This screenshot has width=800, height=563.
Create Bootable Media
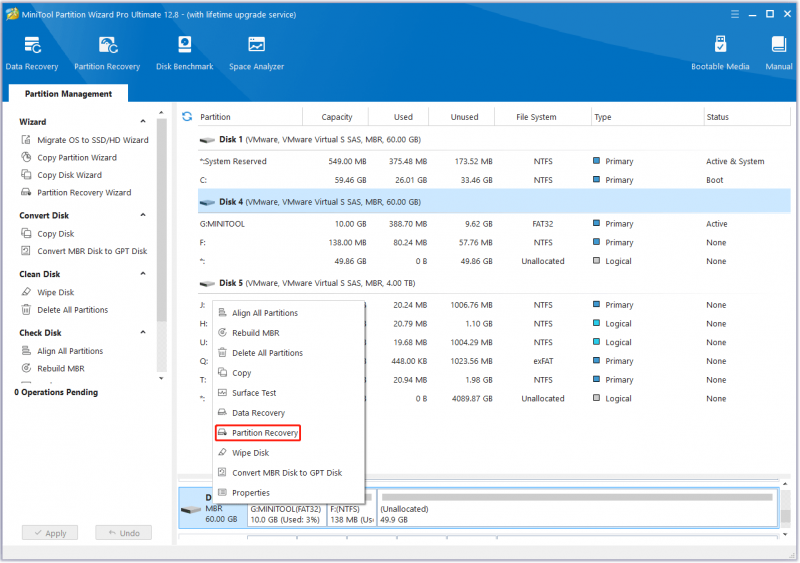coord(720,53)
